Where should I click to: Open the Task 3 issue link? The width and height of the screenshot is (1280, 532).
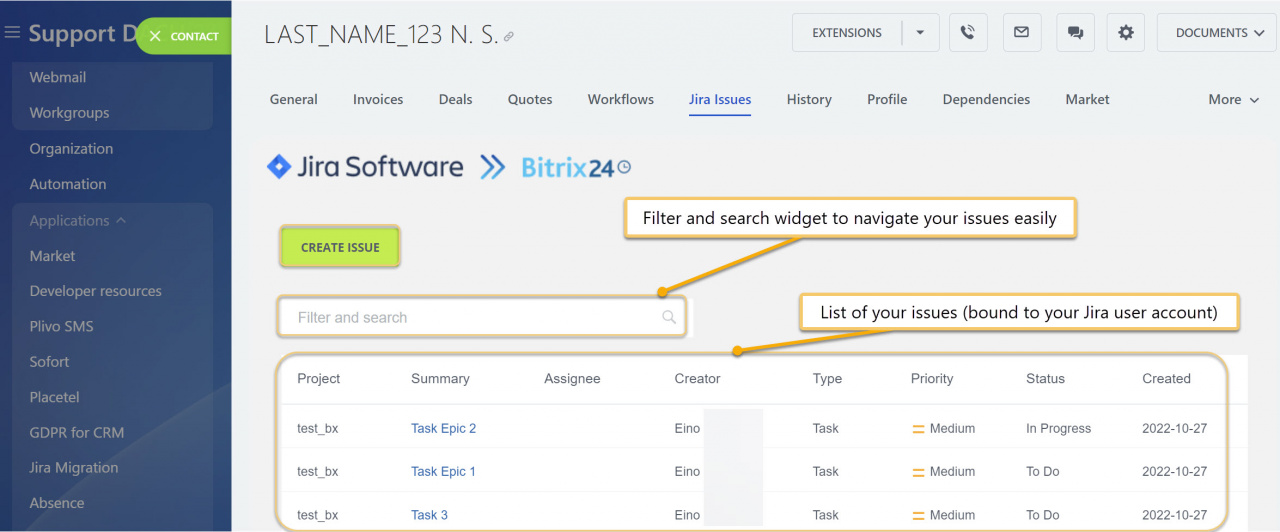[x=429, y=515]
